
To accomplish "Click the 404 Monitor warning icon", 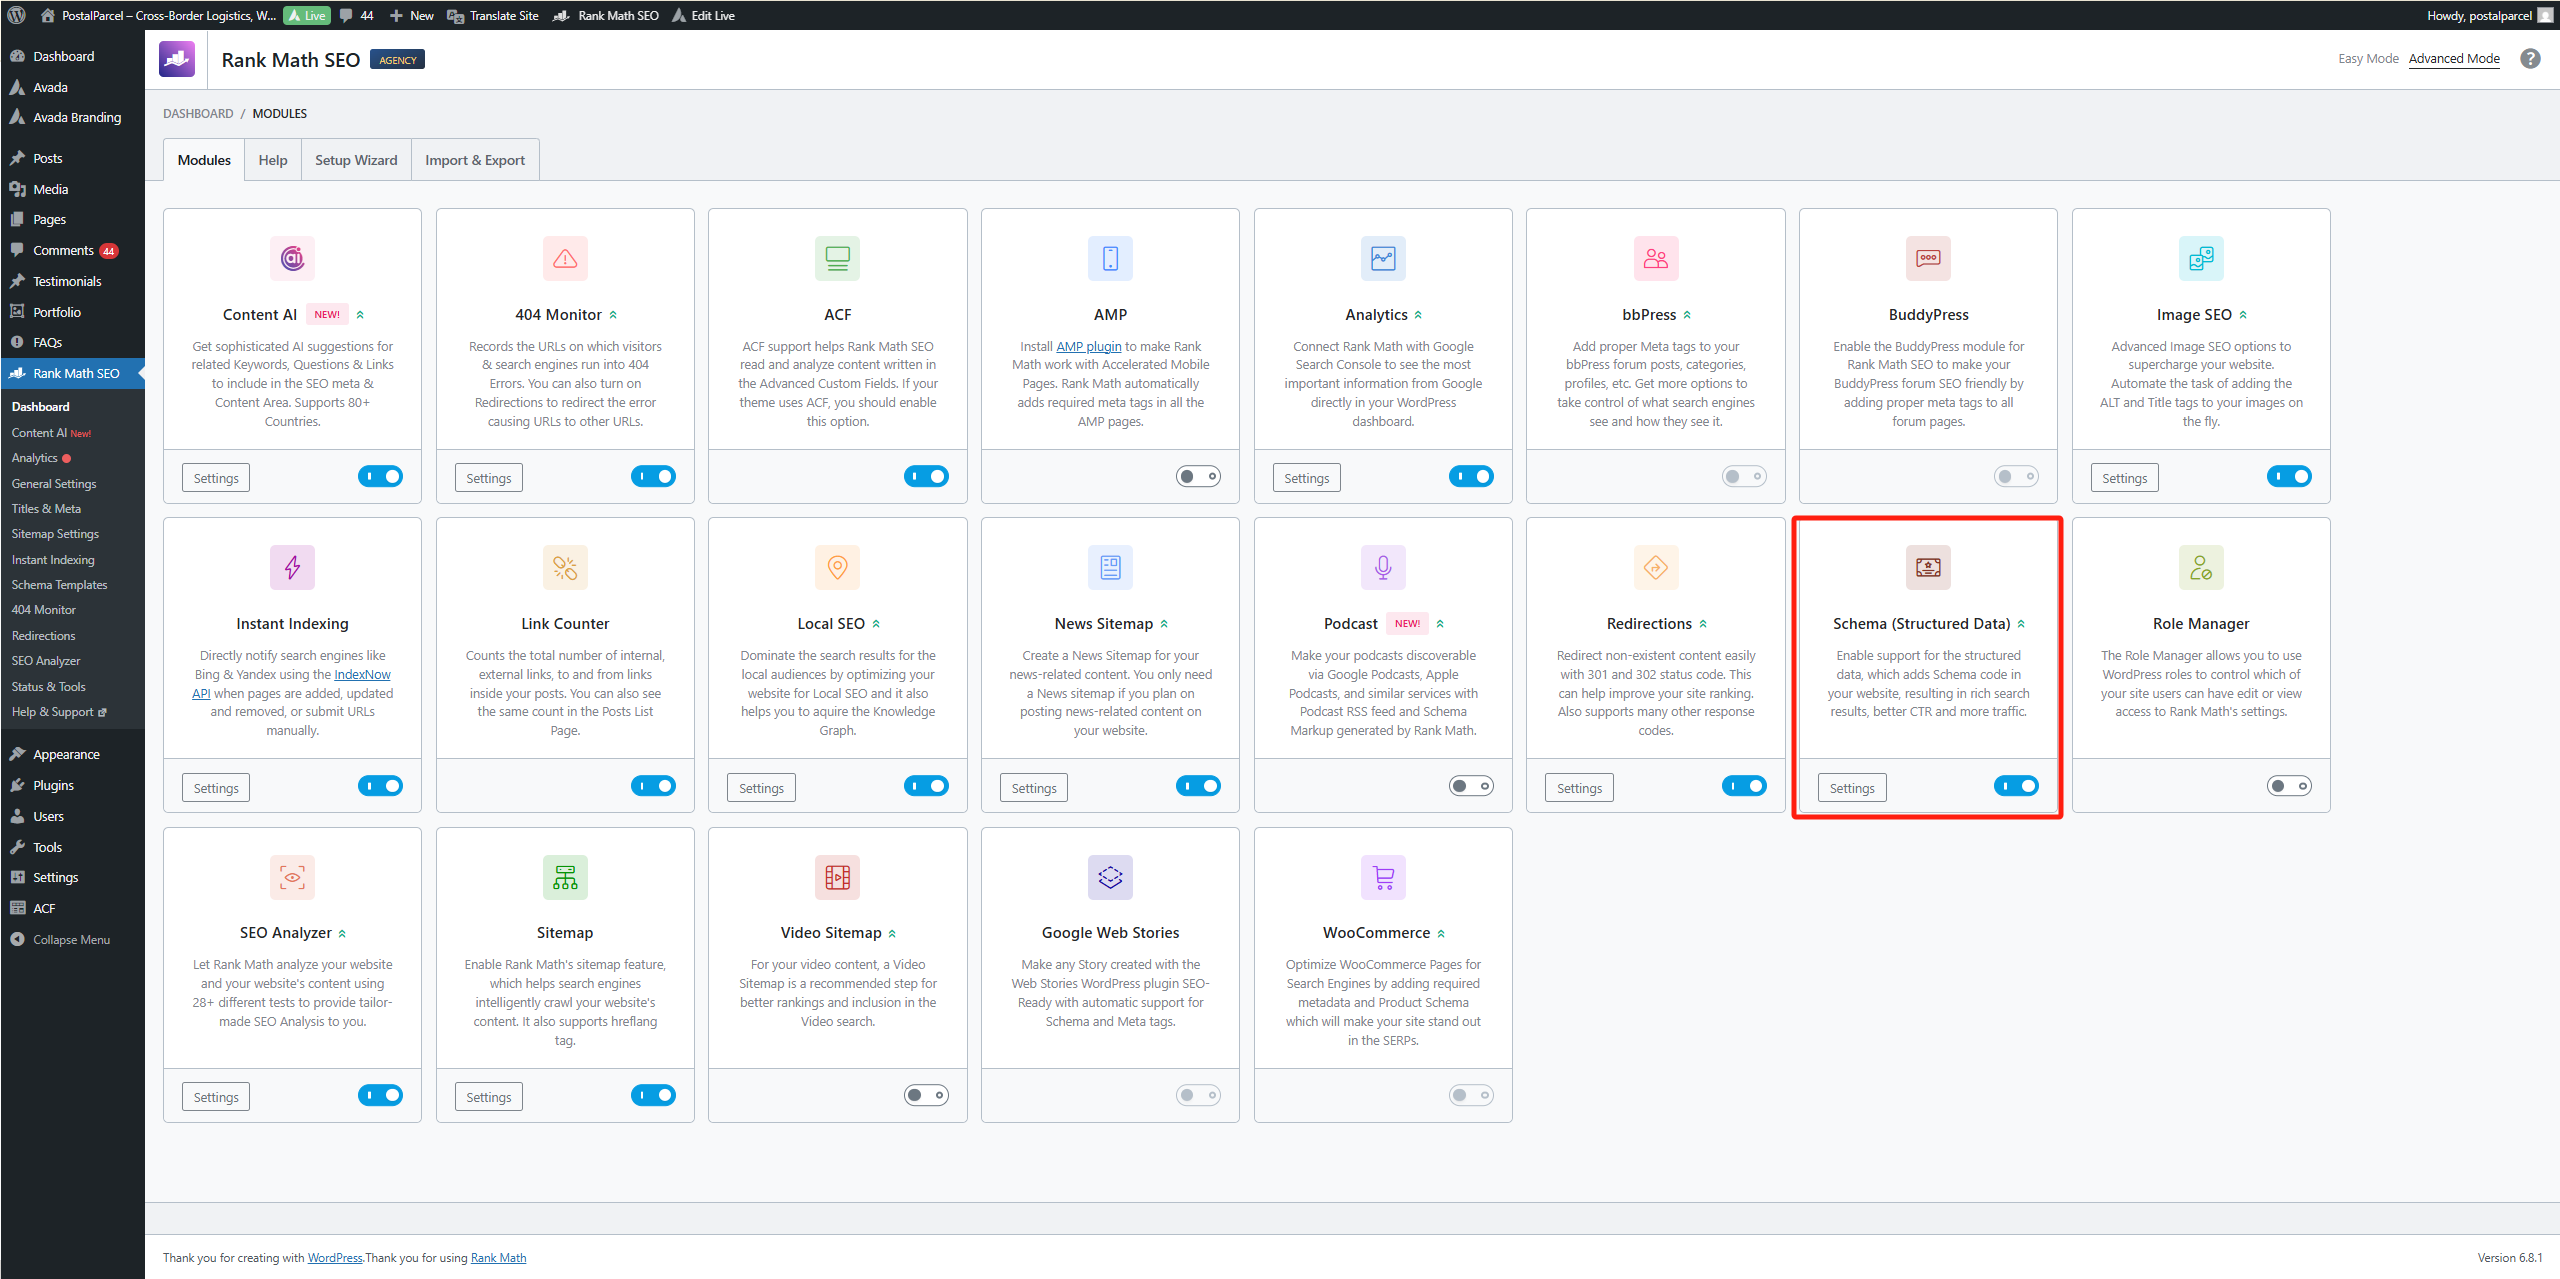I will tap(565, 259).
